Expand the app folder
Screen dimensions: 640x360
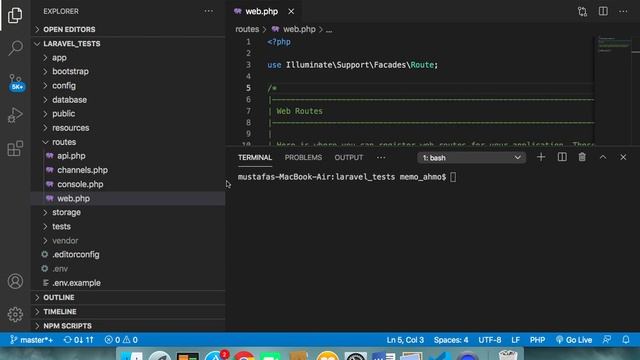[x=128, y=58]
